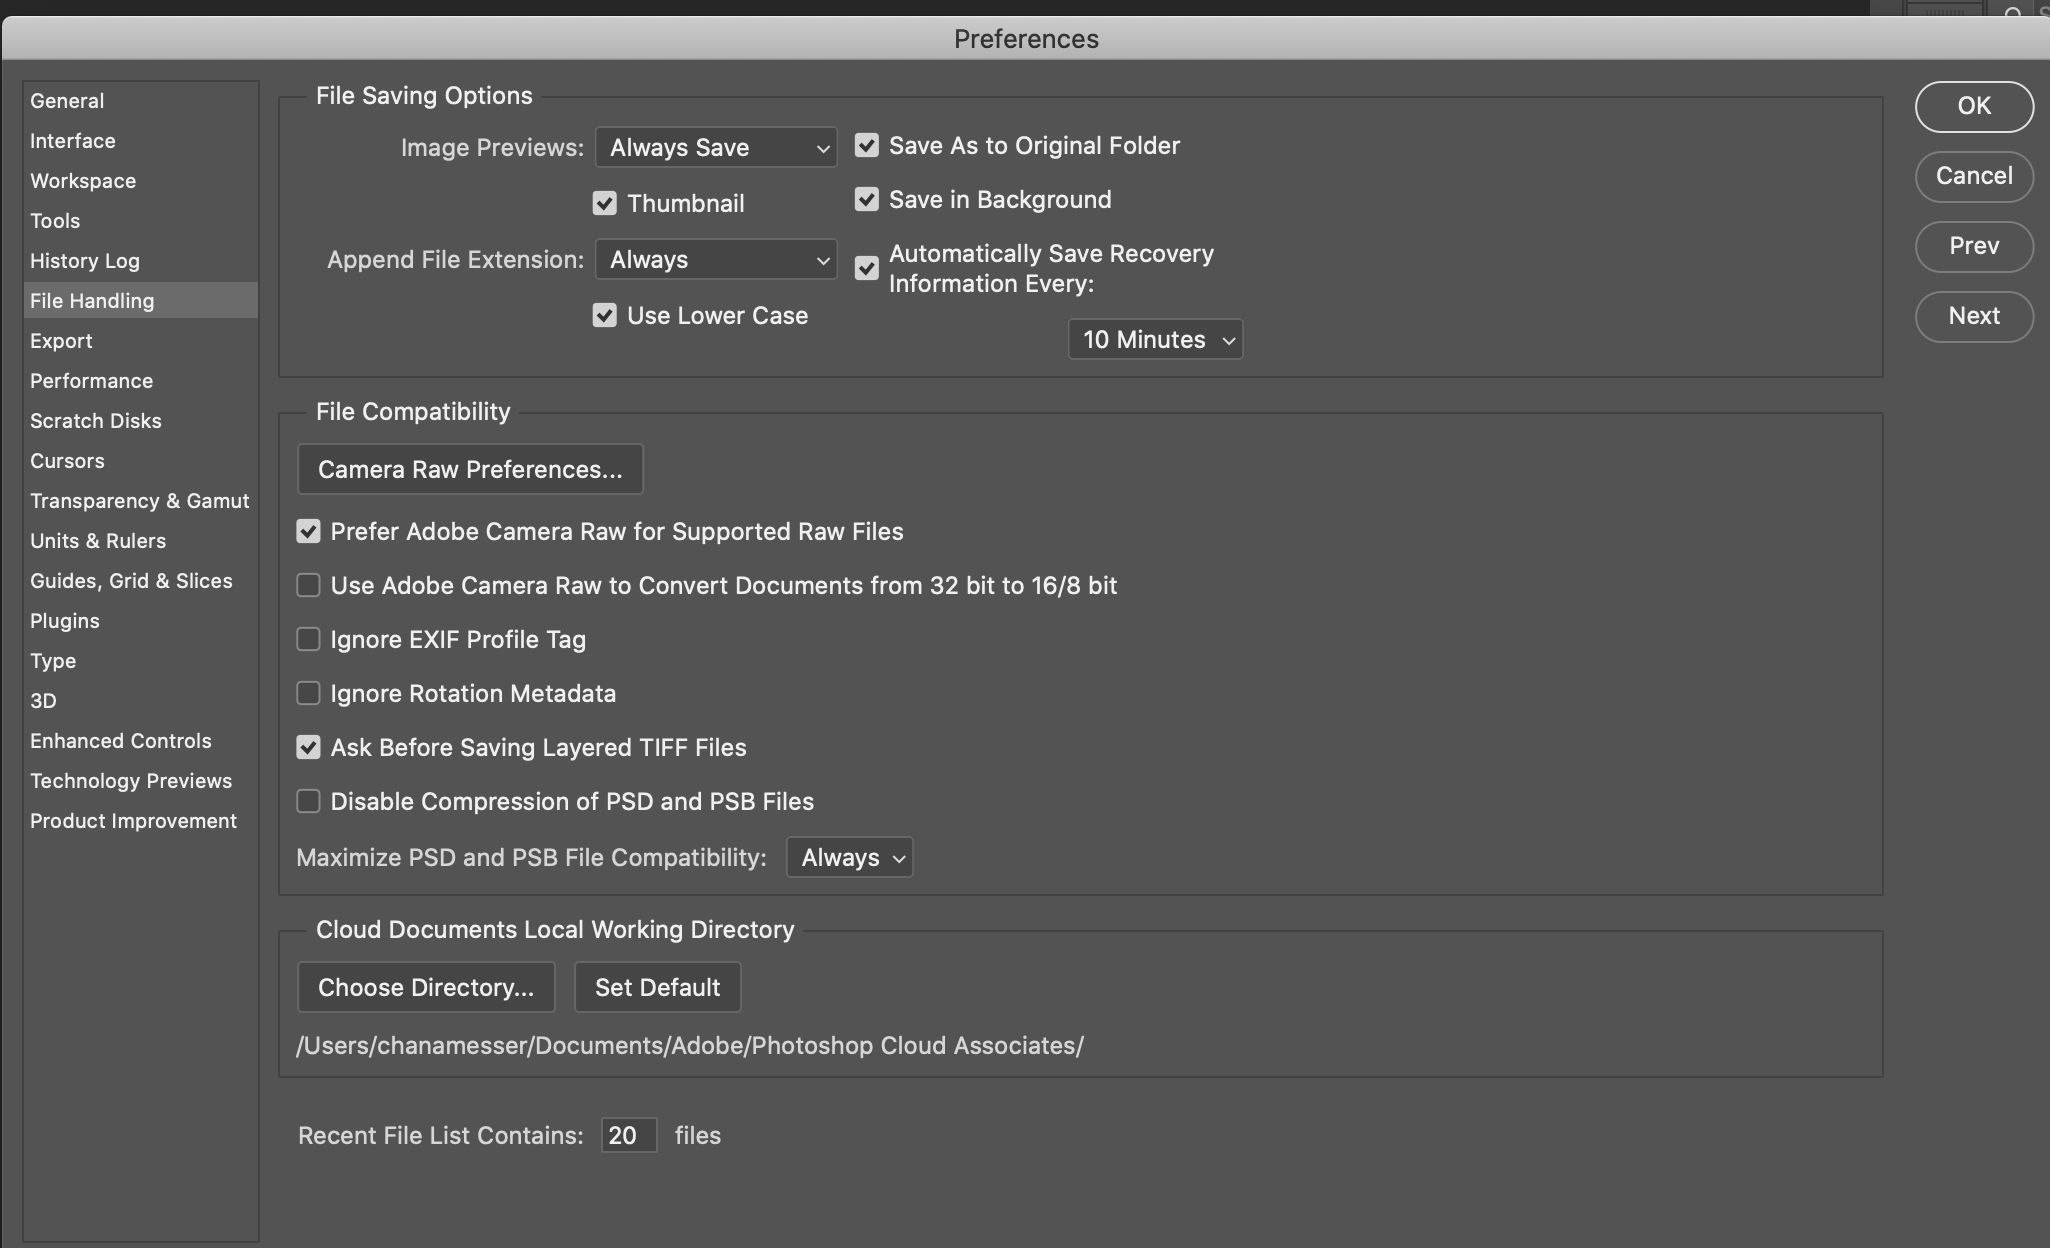Enable Ignore EXIF Profile Tag checkbox
The height and width of the screenshot is (1248, 2050).
coord(308,639)
